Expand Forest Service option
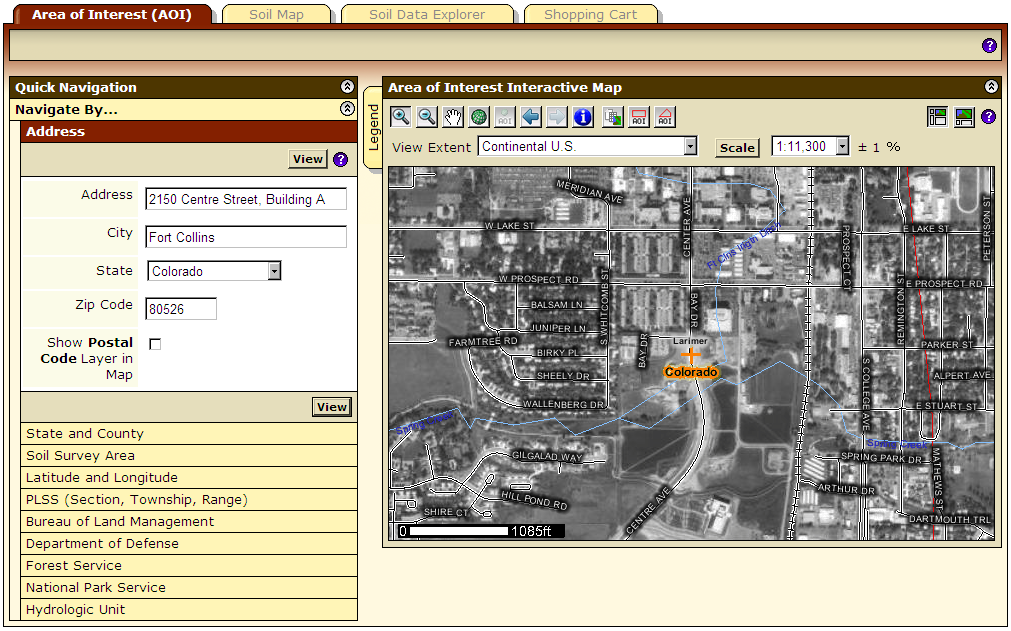This screenshot has width=1011, height=631. pos(189,565)
